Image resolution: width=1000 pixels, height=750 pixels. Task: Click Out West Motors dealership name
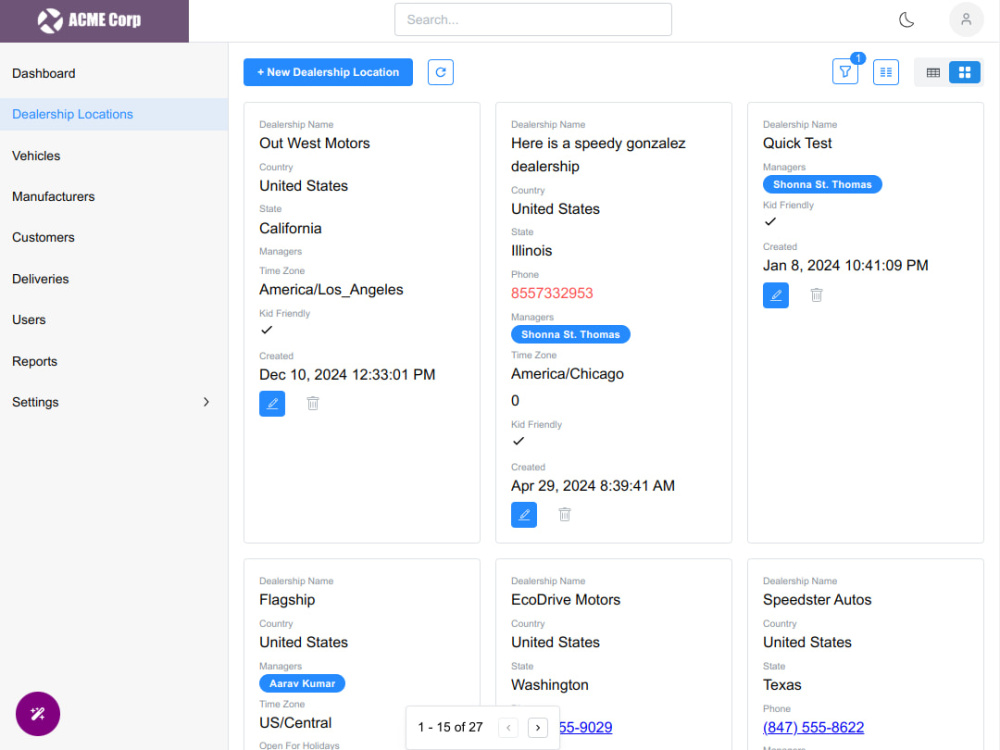(x=314, y=143)
